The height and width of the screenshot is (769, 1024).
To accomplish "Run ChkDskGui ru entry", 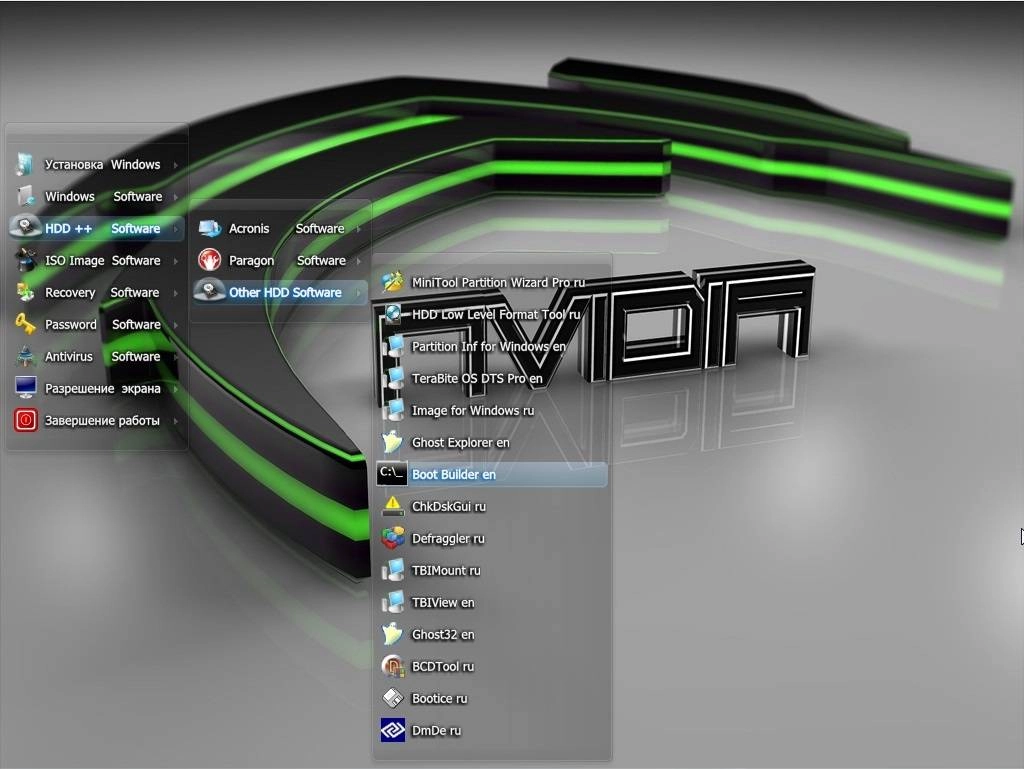I will pos(492,506).
